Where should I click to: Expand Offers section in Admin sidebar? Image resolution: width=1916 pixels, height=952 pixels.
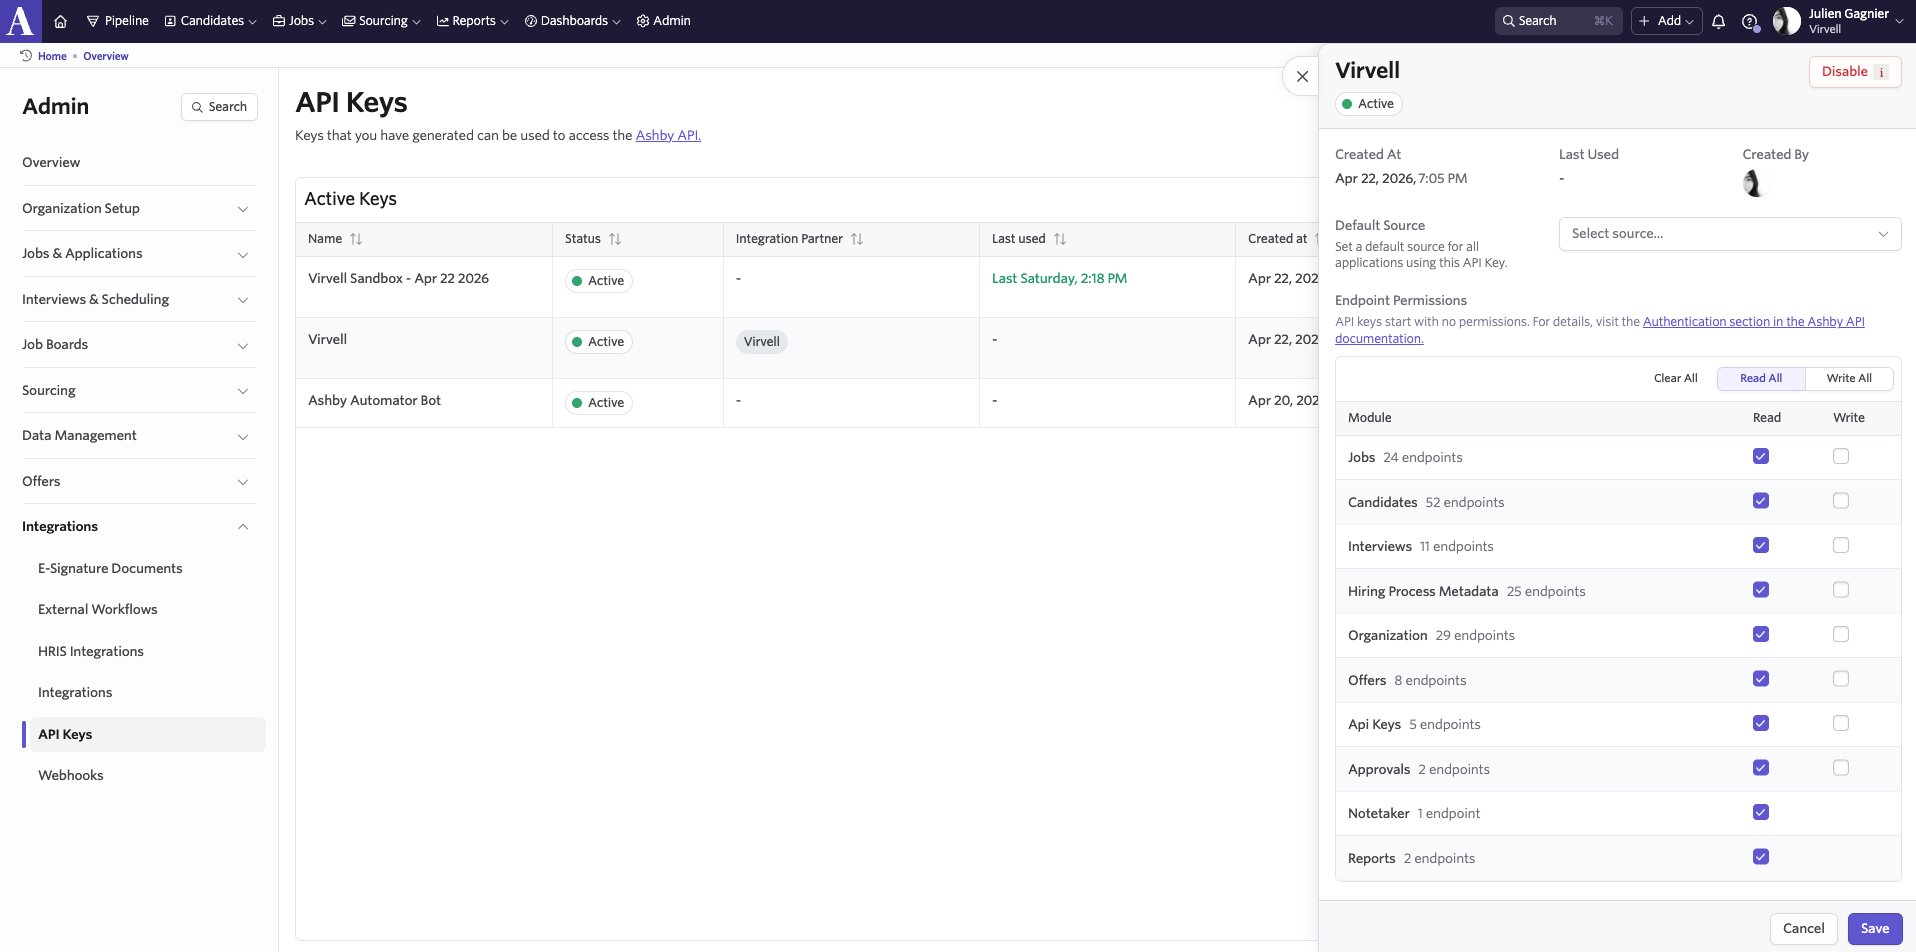pos(139,481)
